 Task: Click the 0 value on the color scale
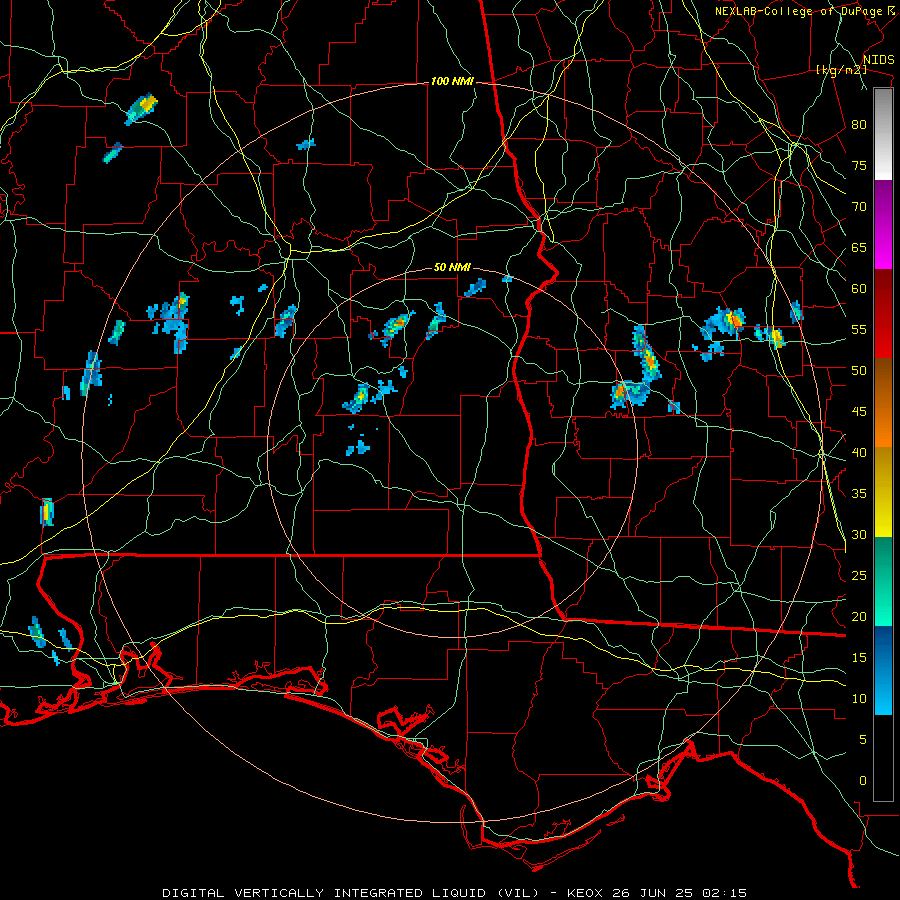tap(863, 781)
